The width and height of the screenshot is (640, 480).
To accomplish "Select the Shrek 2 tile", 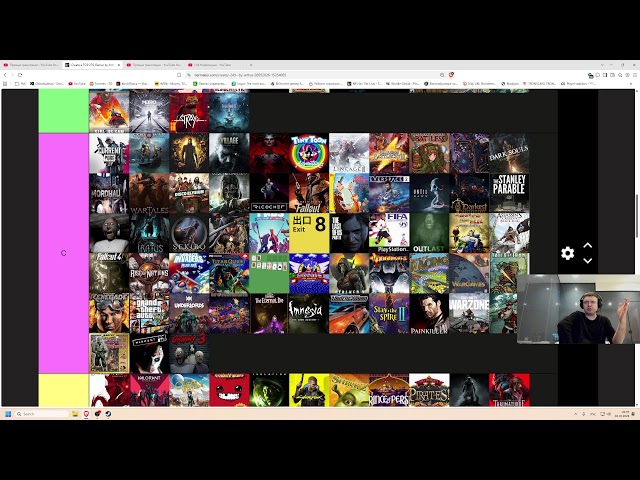I will 349,390.
